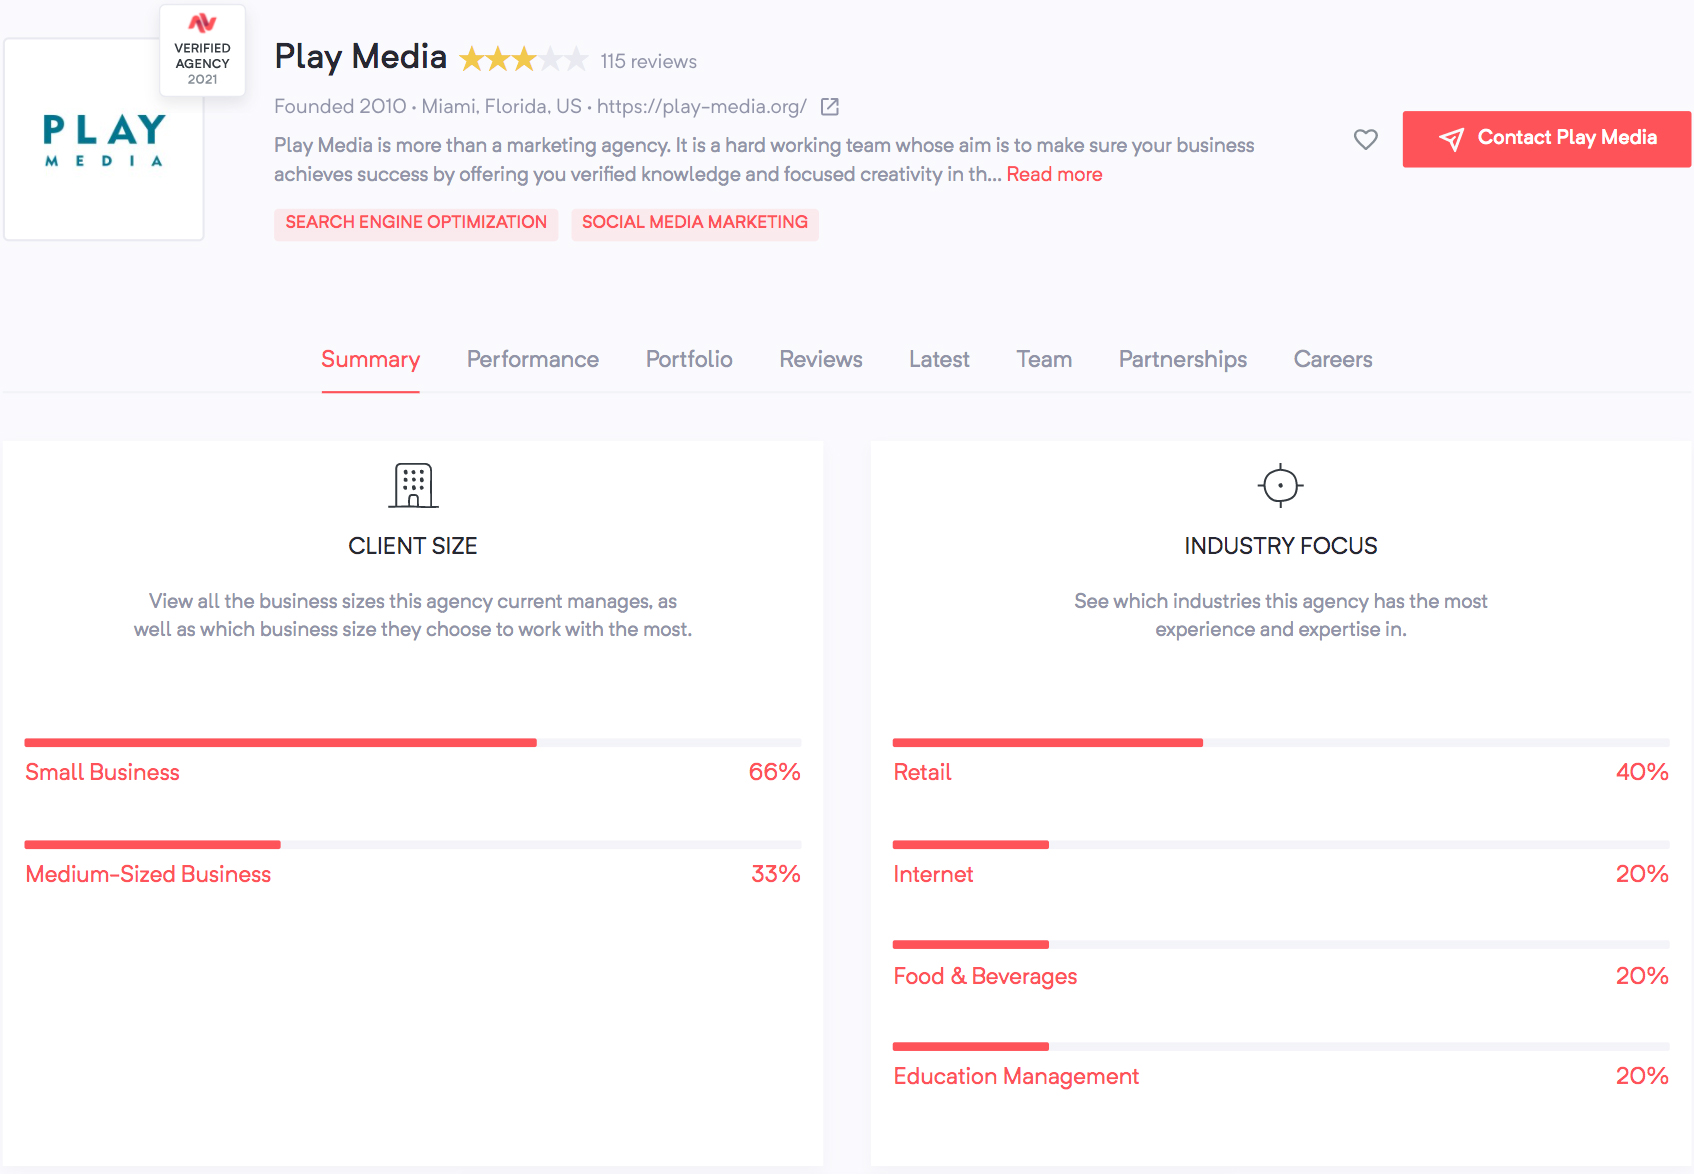
Task: Go to the Careers tab
Action: tap(1333, 360)
